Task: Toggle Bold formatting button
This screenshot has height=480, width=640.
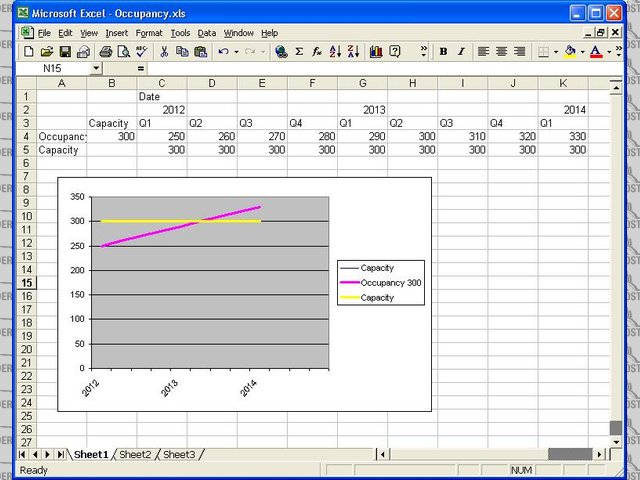Action: click(443, 51)
